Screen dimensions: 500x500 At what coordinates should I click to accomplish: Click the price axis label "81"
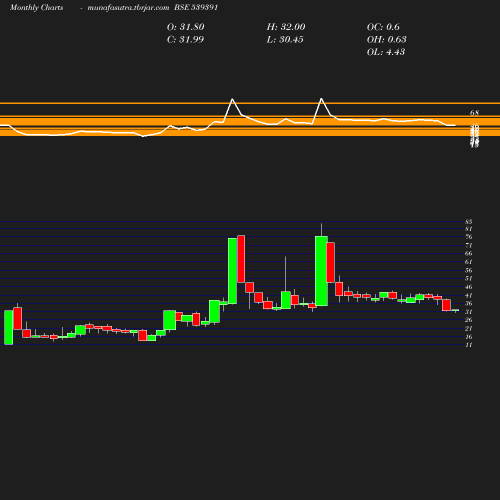(469, 229)
